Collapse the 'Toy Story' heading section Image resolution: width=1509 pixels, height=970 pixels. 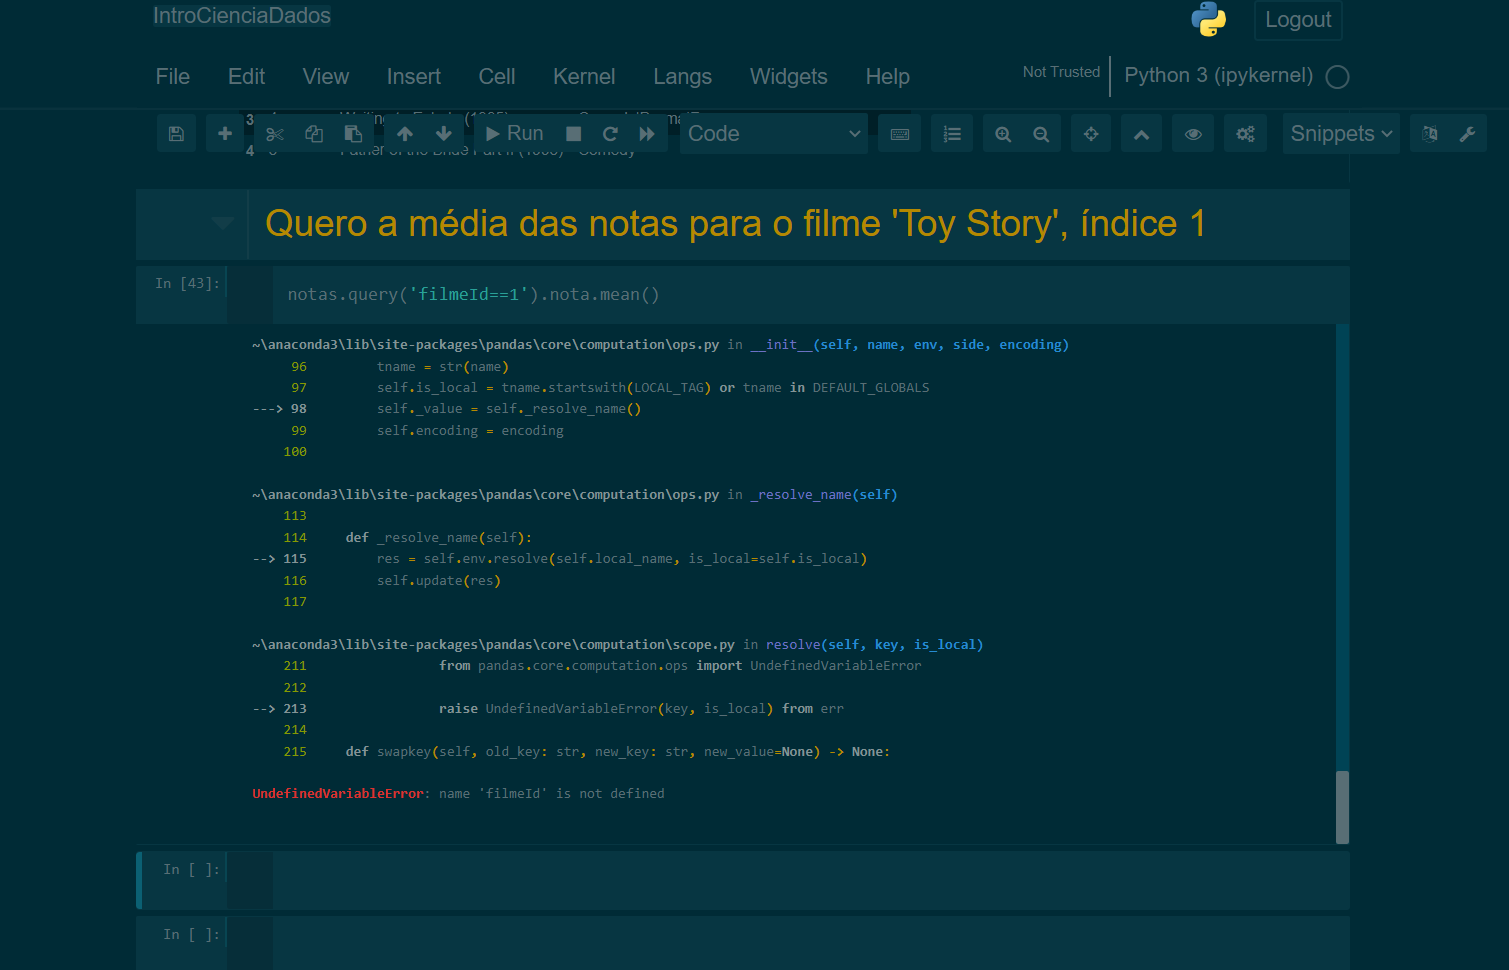pos(223,223)
